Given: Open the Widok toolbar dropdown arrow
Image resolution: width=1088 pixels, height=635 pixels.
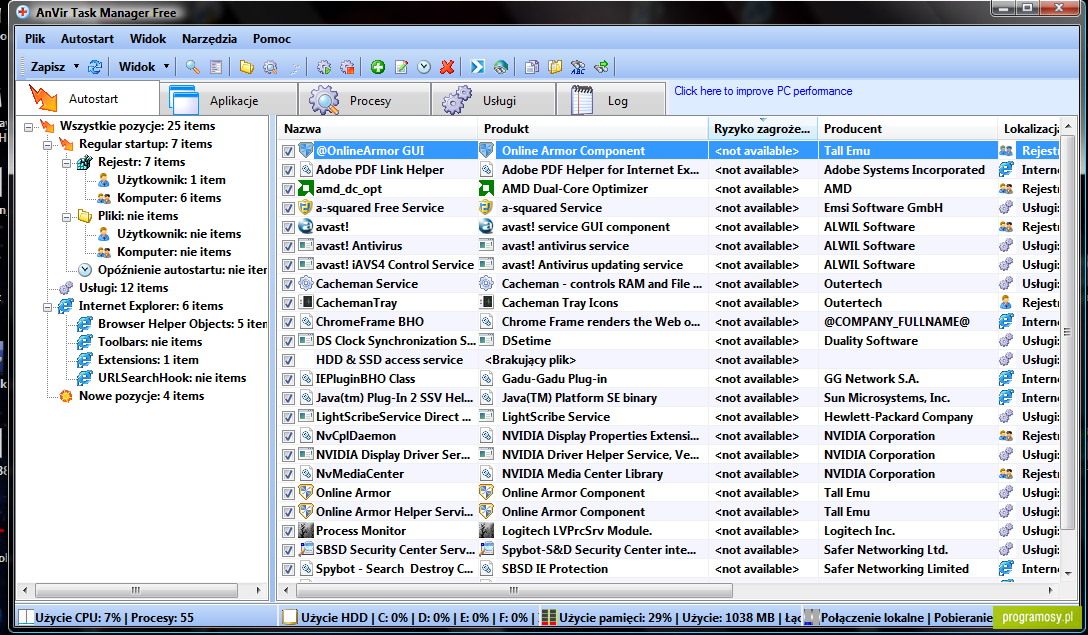Looking at the screenshot, I should point(167,67).
